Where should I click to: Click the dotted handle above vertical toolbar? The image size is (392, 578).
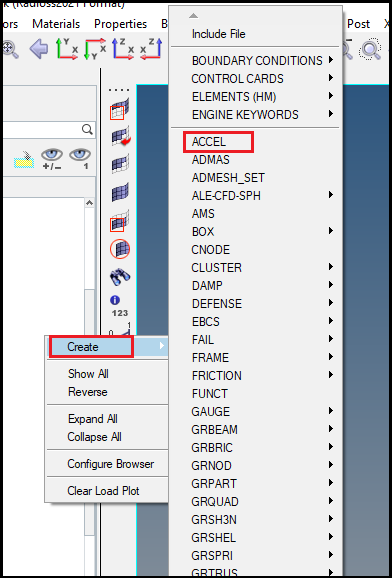[x=119, y=90]
